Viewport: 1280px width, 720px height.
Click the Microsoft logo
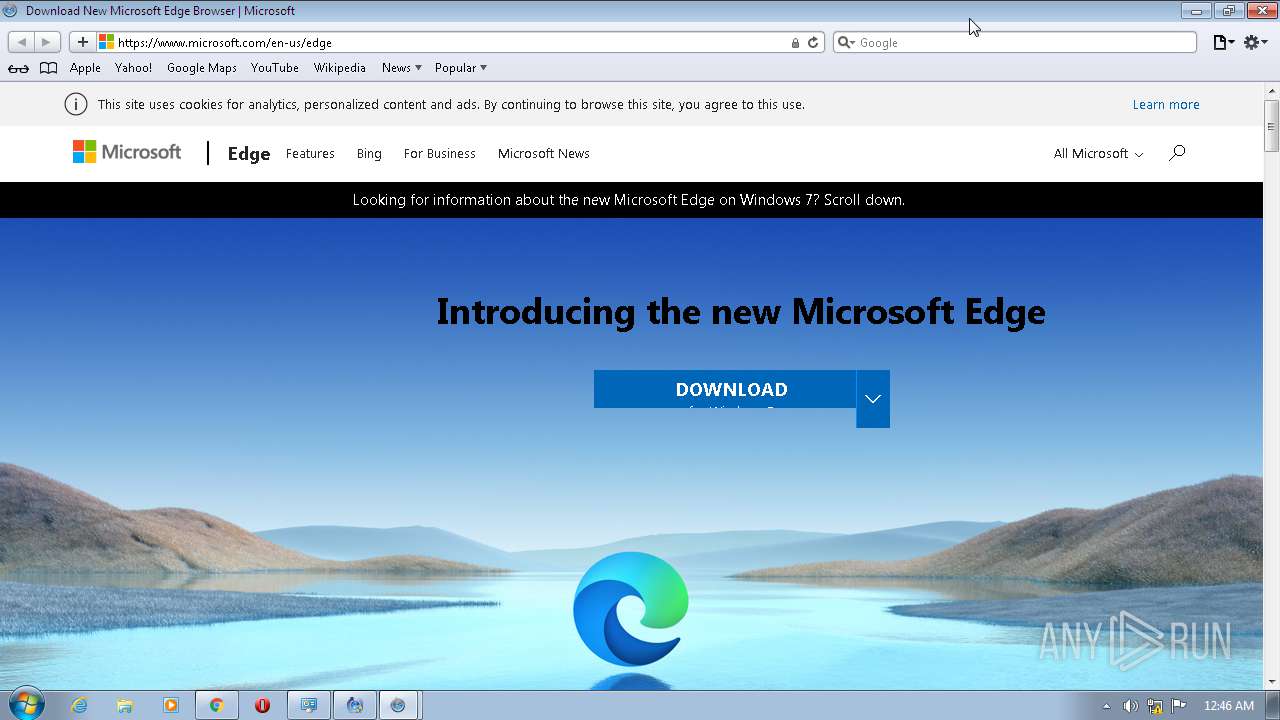click(x=127, y=152)
